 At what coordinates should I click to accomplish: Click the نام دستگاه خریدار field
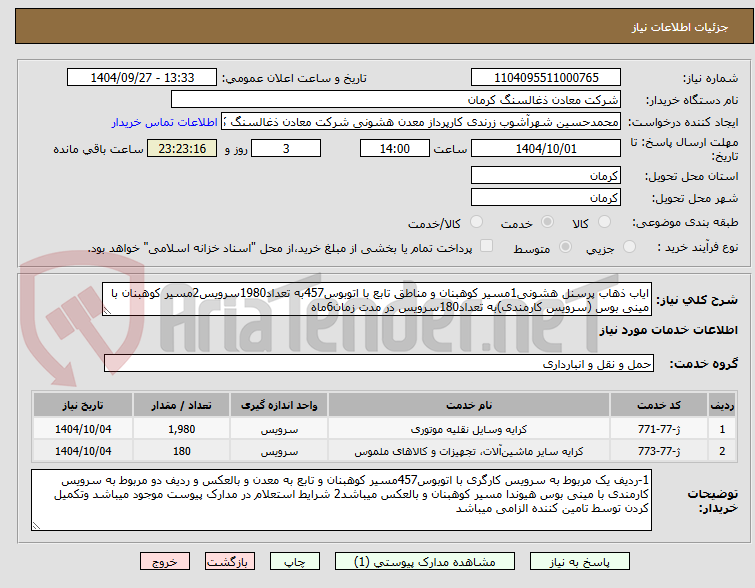(396, 100)
